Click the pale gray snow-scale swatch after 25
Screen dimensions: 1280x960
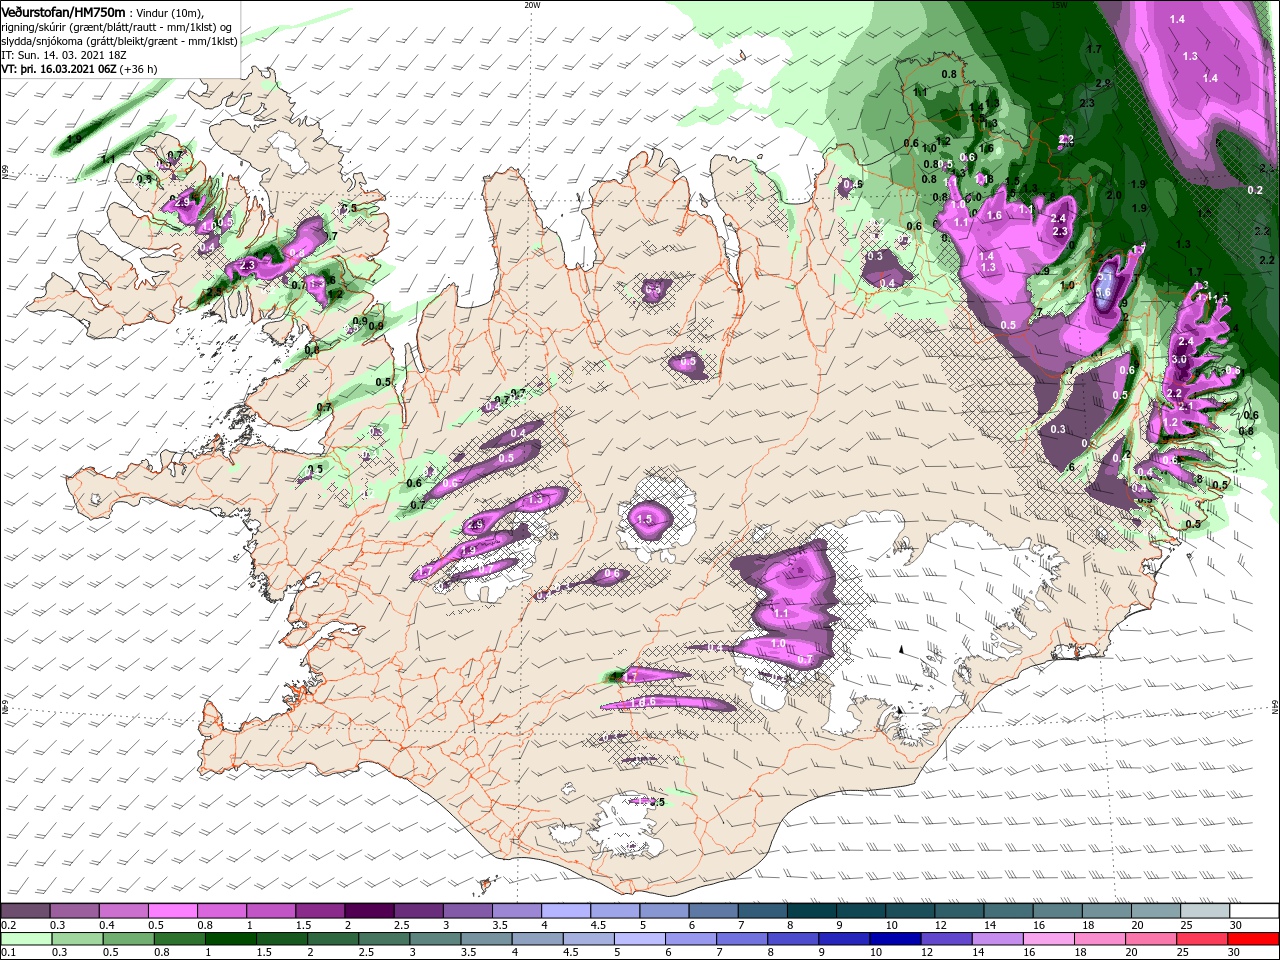click(x=1206, y=911)
